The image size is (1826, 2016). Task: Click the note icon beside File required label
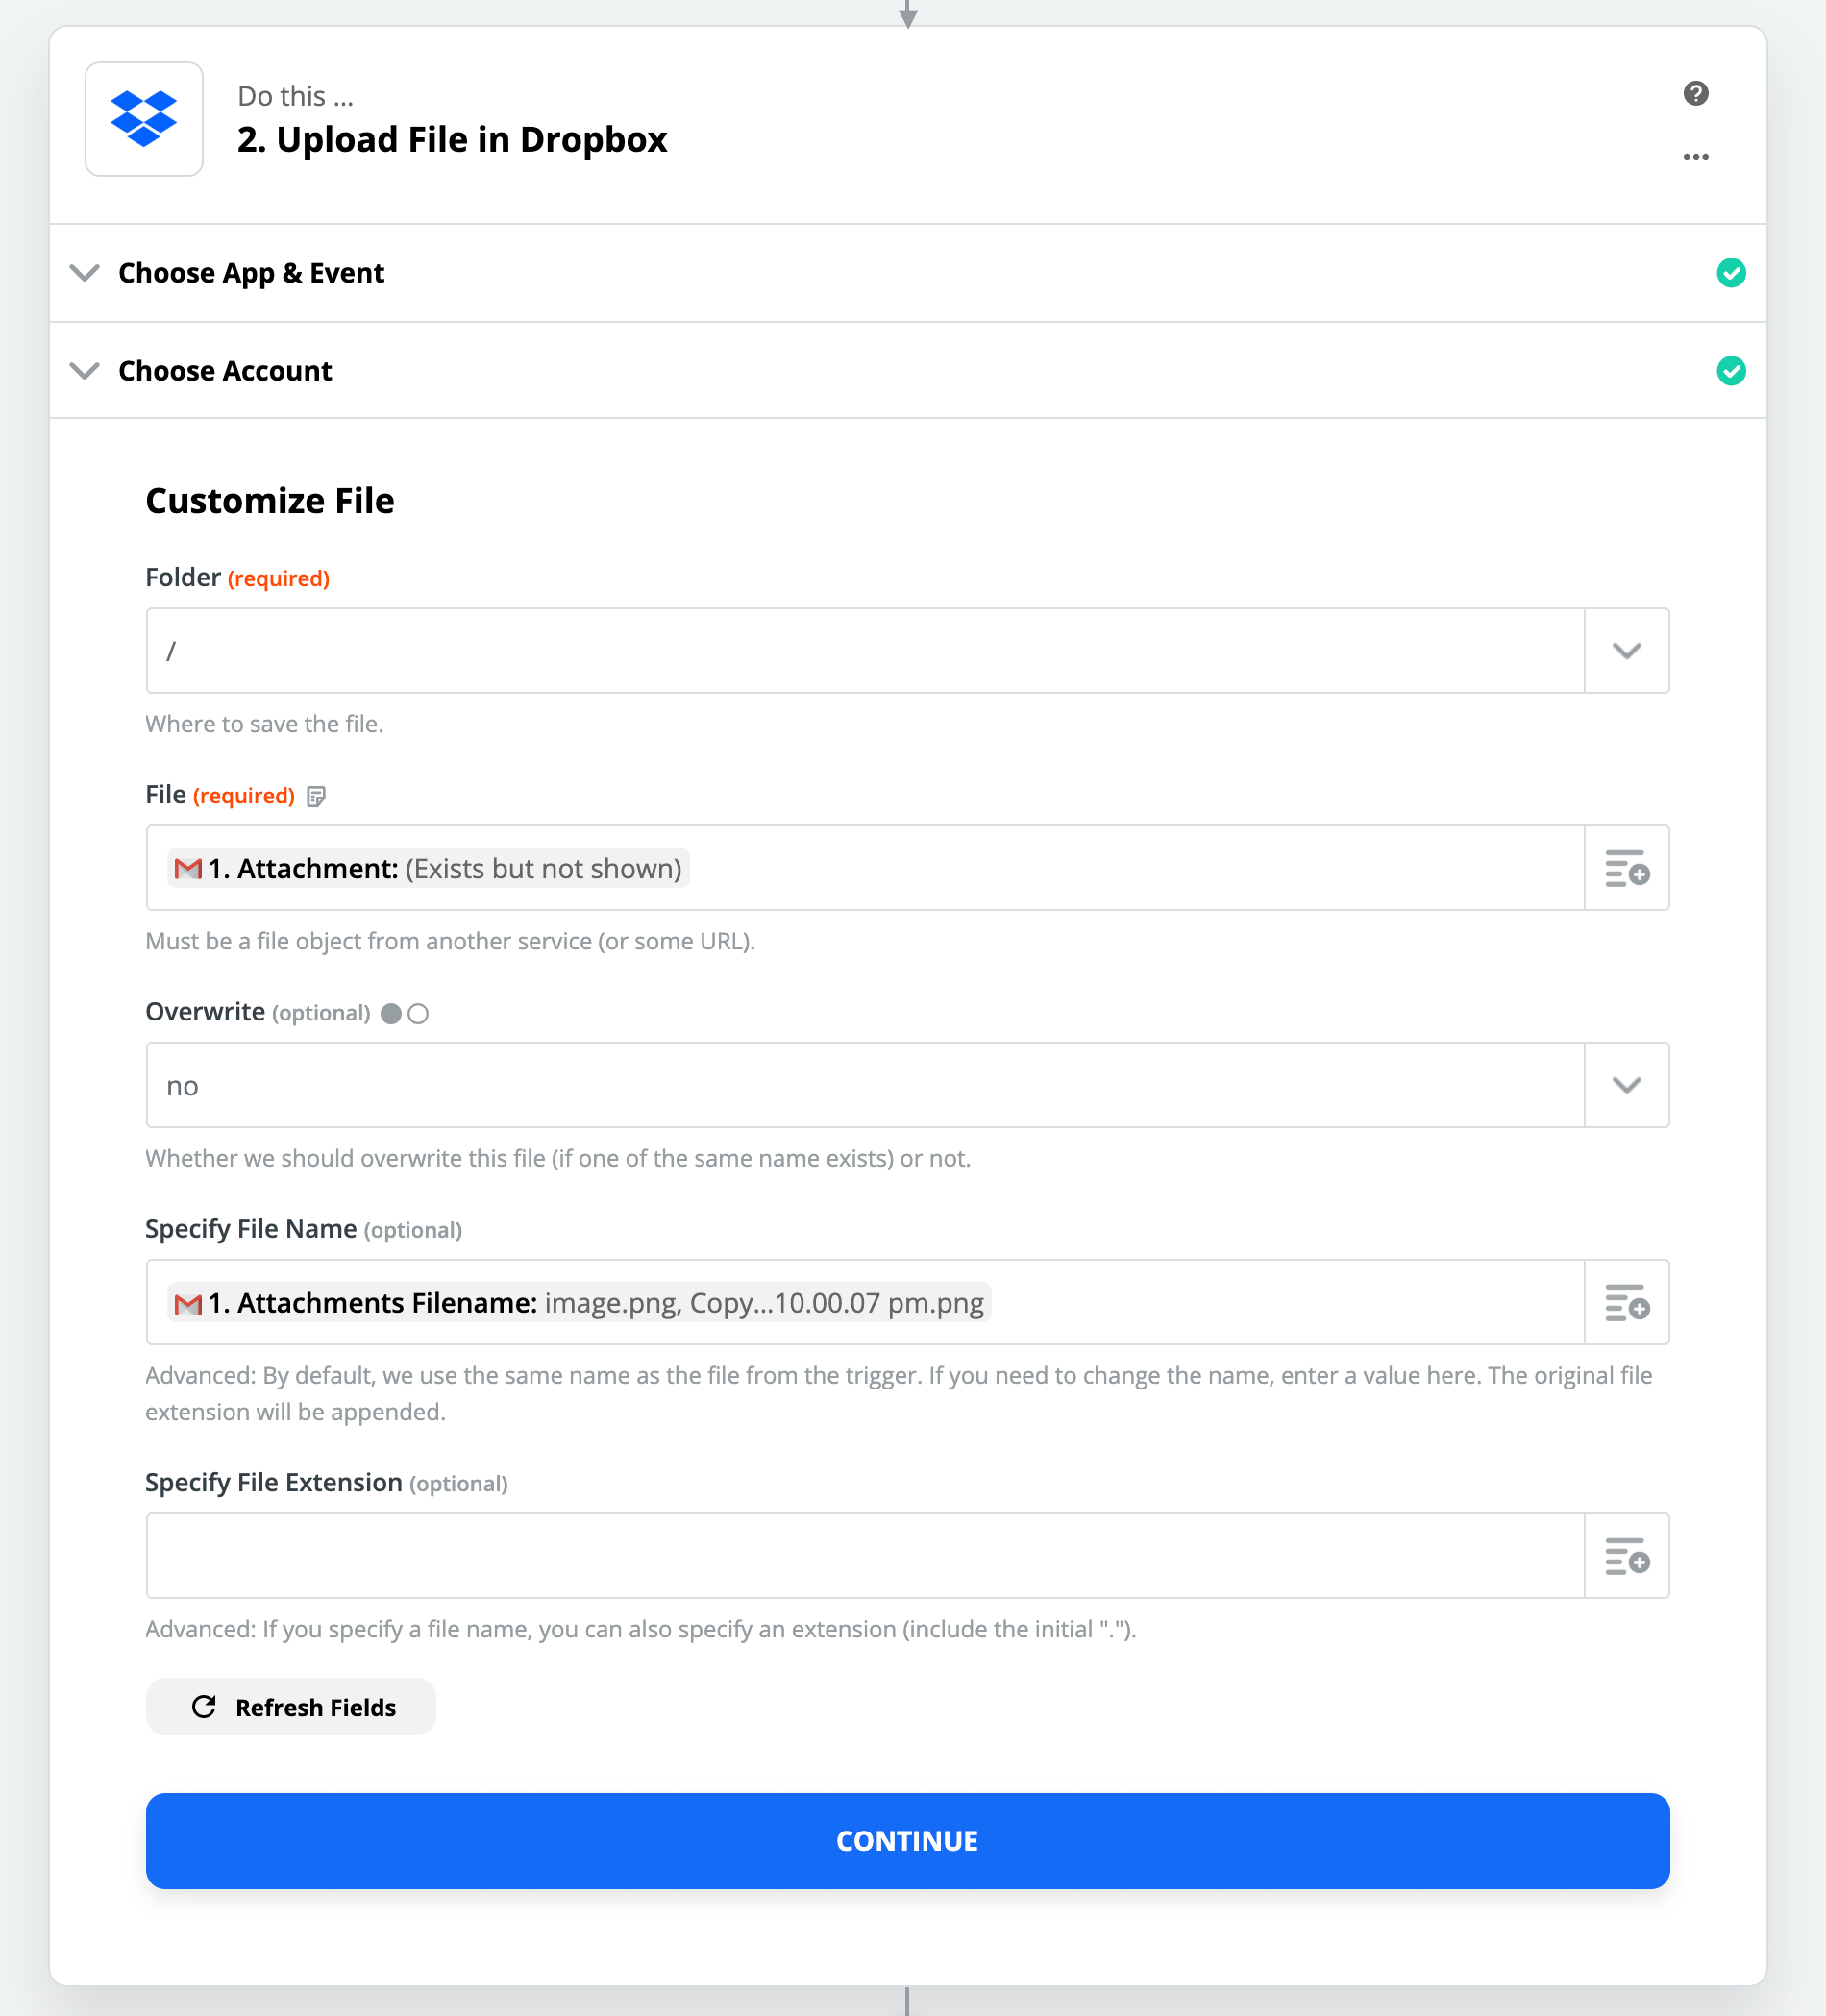coord(316,797)
